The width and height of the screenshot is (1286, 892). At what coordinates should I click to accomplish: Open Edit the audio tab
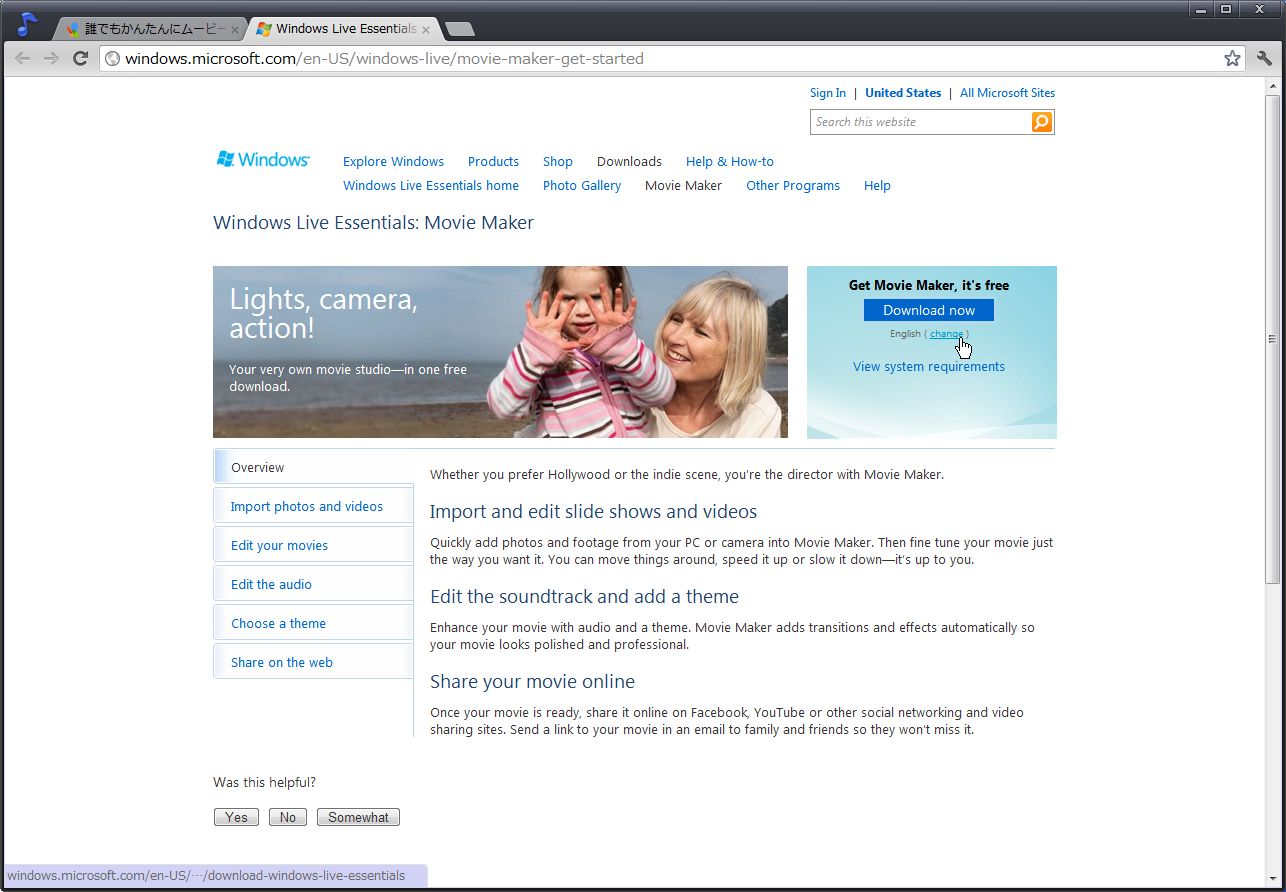point(313,584)
